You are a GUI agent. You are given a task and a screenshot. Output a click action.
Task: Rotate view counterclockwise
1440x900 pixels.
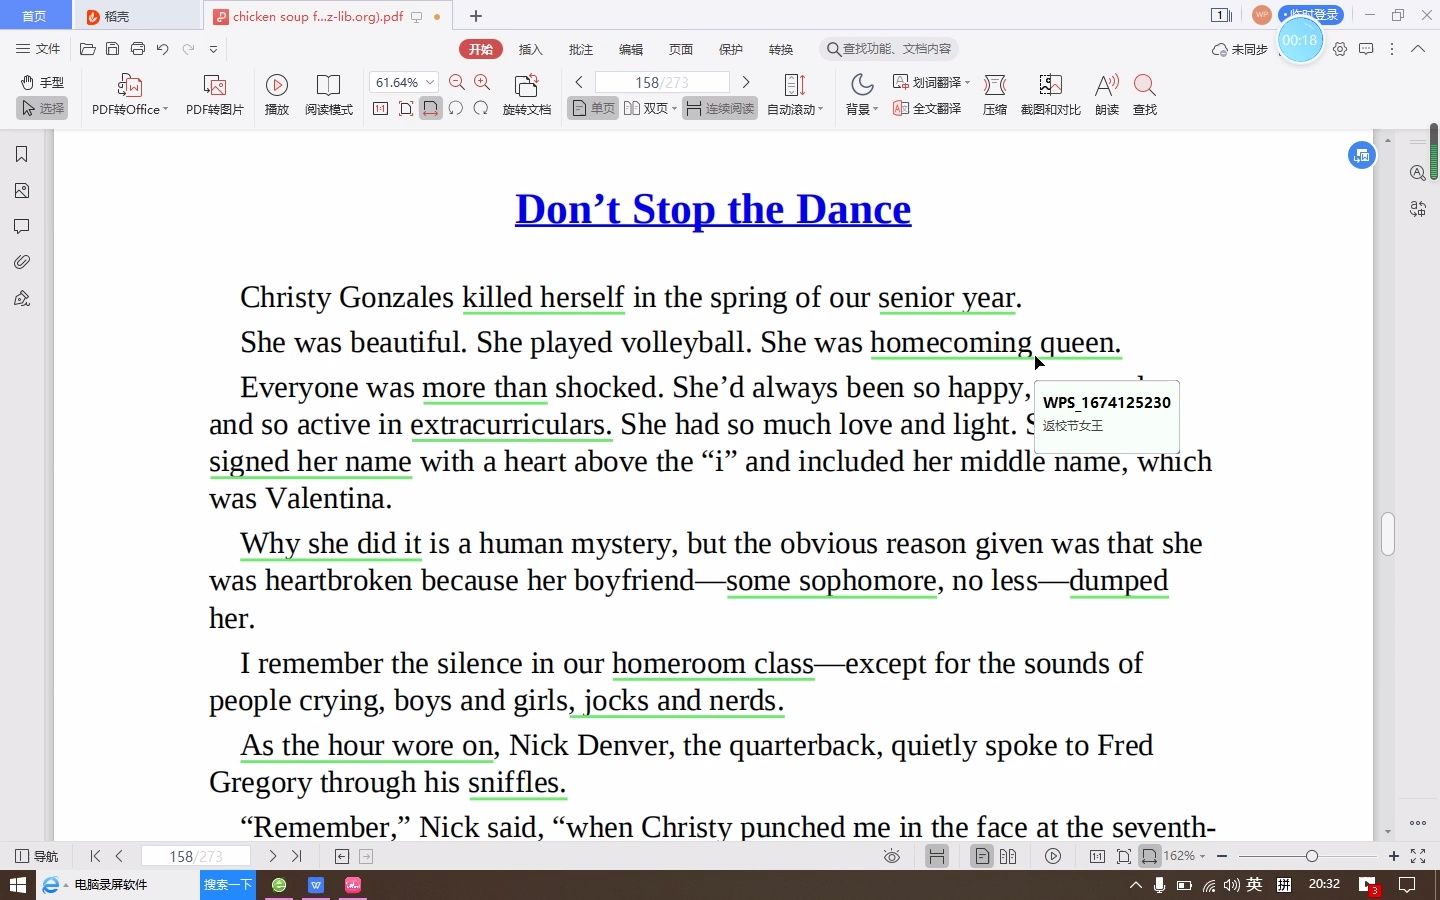[456, 108]
